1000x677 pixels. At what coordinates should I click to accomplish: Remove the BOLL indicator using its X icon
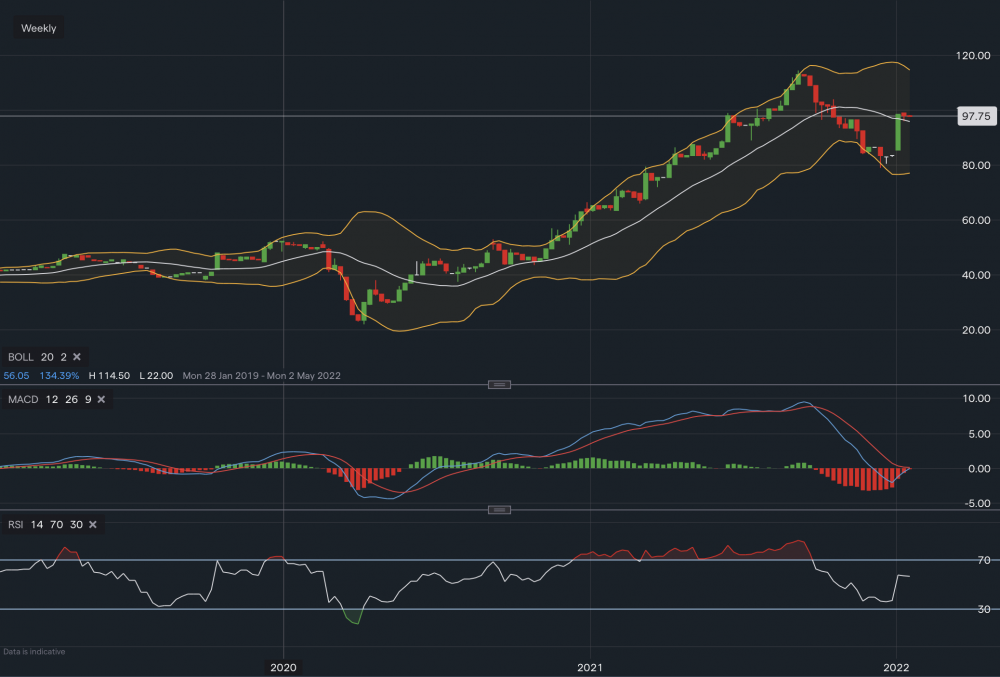(75, 357)
